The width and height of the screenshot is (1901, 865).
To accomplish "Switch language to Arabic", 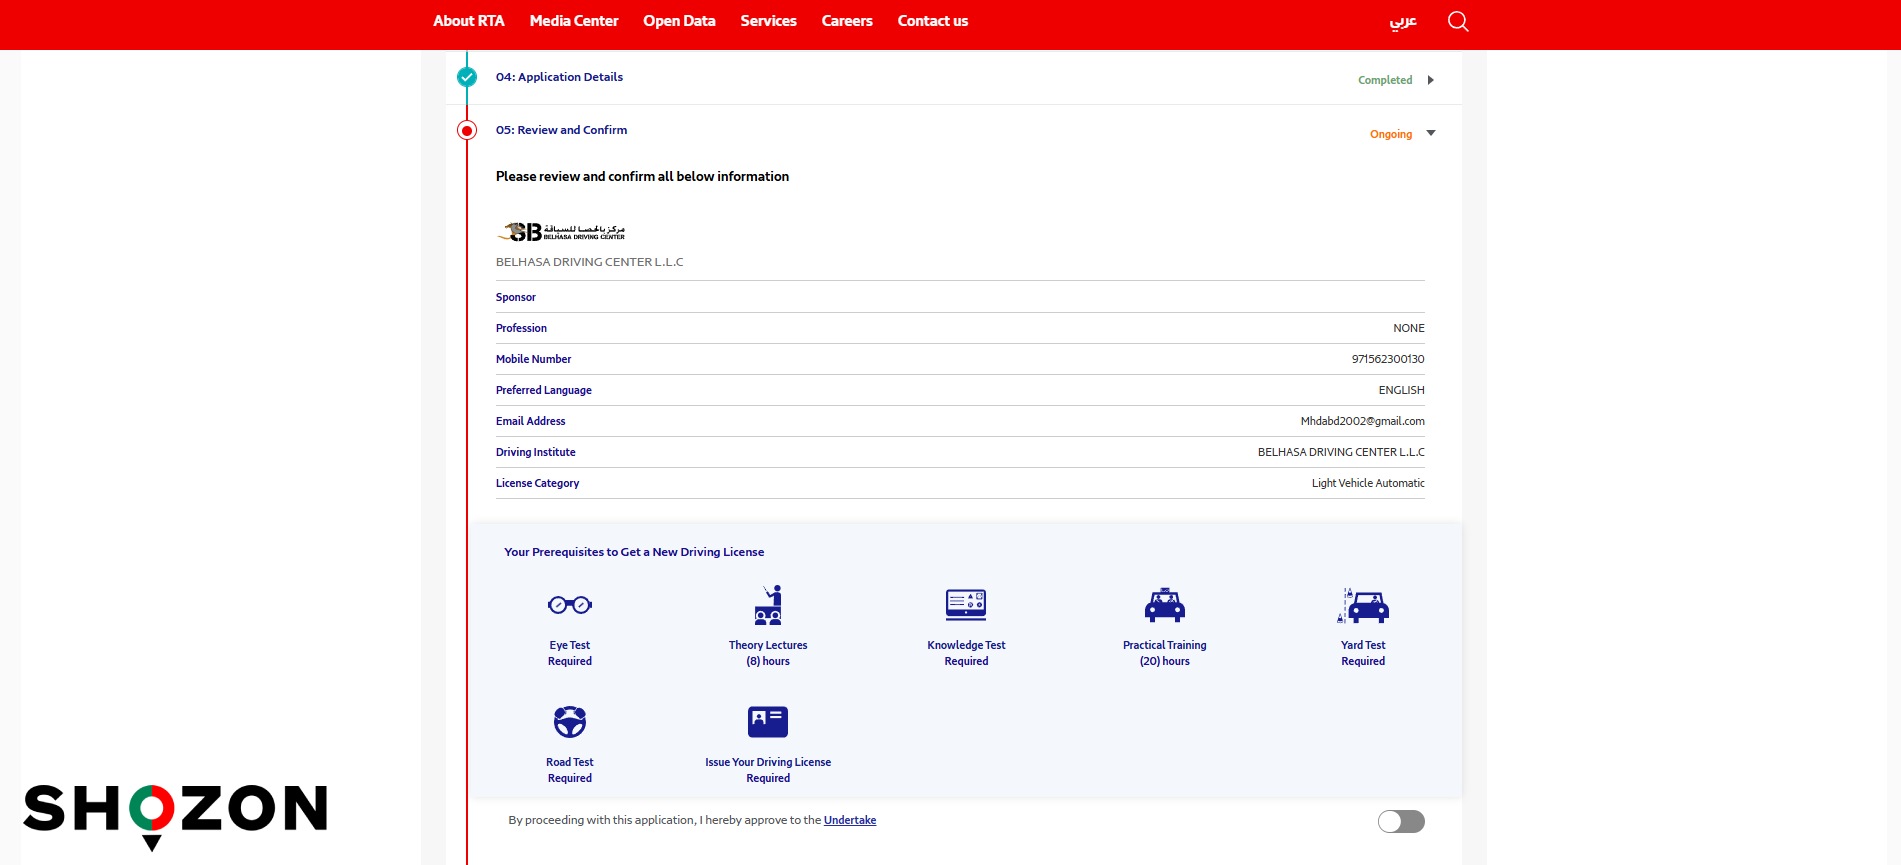I will point(1402,21).
